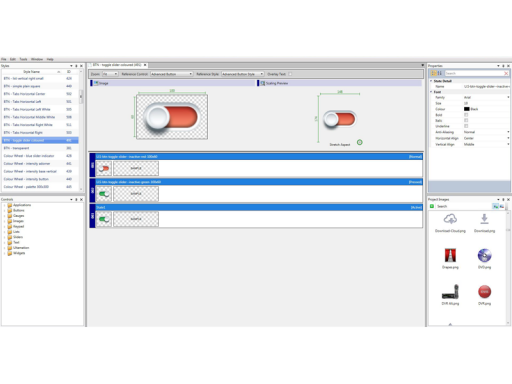
Task: Sort styles by Style Name column header
Action: click(x=32, y=72)
